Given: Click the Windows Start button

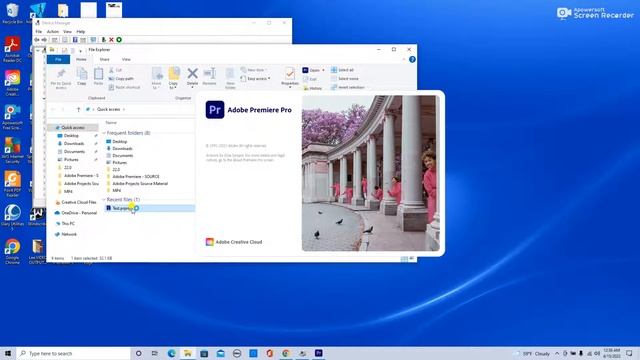Looking at the screenshot, I should click(x=8, y=353).
